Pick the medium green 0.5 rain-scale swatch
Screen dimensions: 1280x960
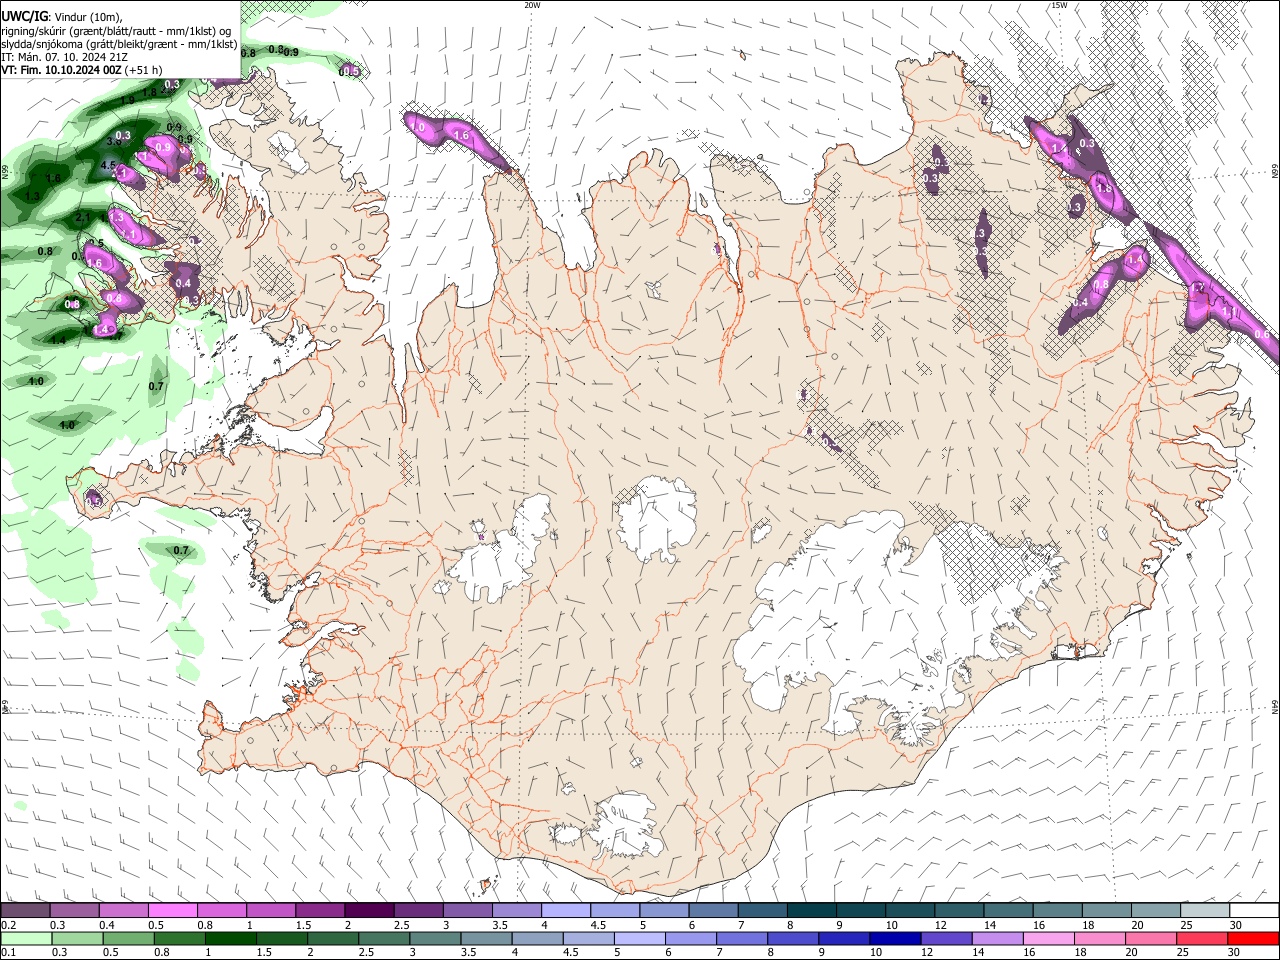click(x=128, y=938)
